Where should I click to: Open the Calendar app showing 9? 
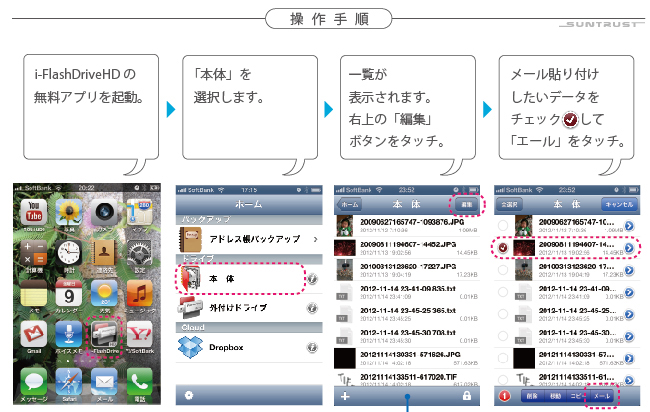69,293
